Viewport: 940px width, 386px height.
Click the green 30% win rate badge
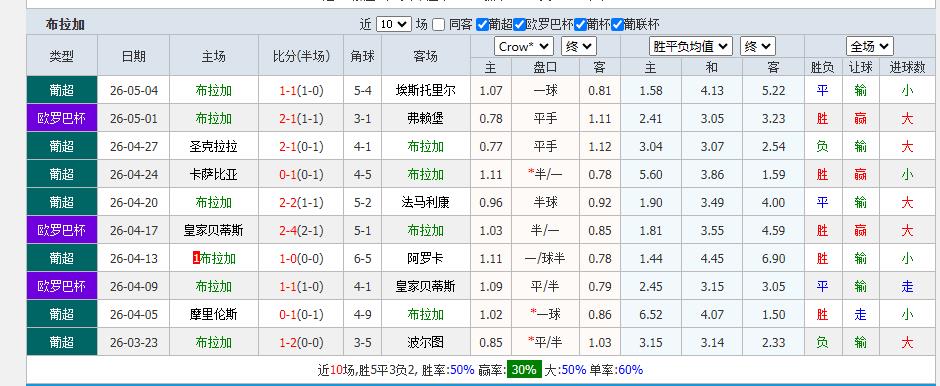point(524,370)
